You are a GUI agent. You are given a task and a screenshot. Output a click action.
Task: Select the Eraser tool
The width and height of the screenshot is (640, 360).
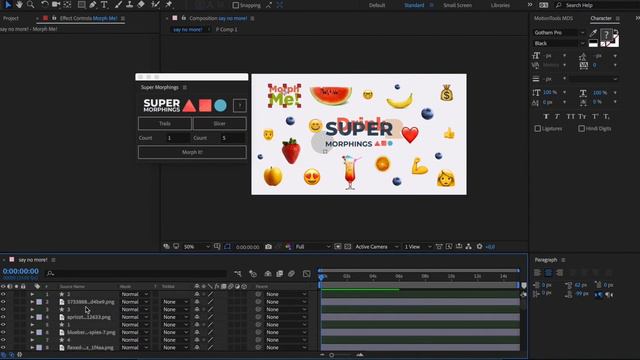[141, 4]
